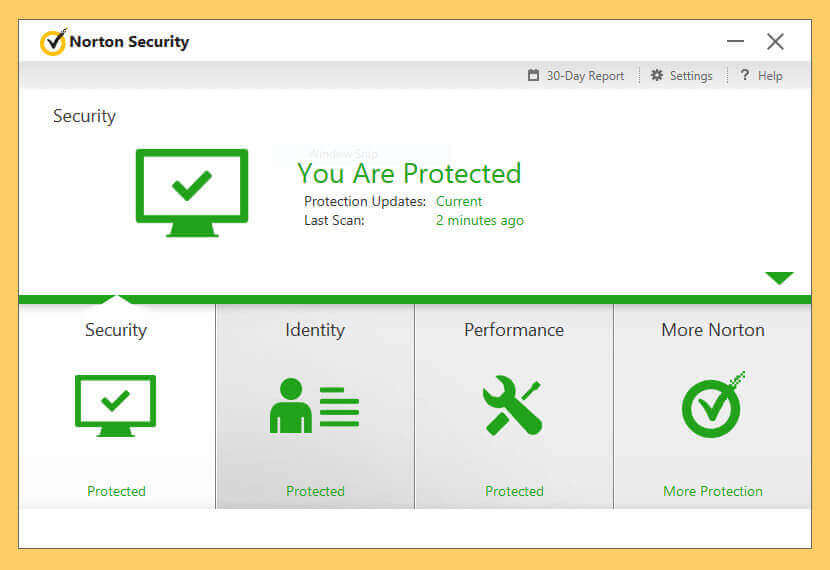Click the Help question mark icon
Viewport: 830px width, 570px height.
coord(745,75)
